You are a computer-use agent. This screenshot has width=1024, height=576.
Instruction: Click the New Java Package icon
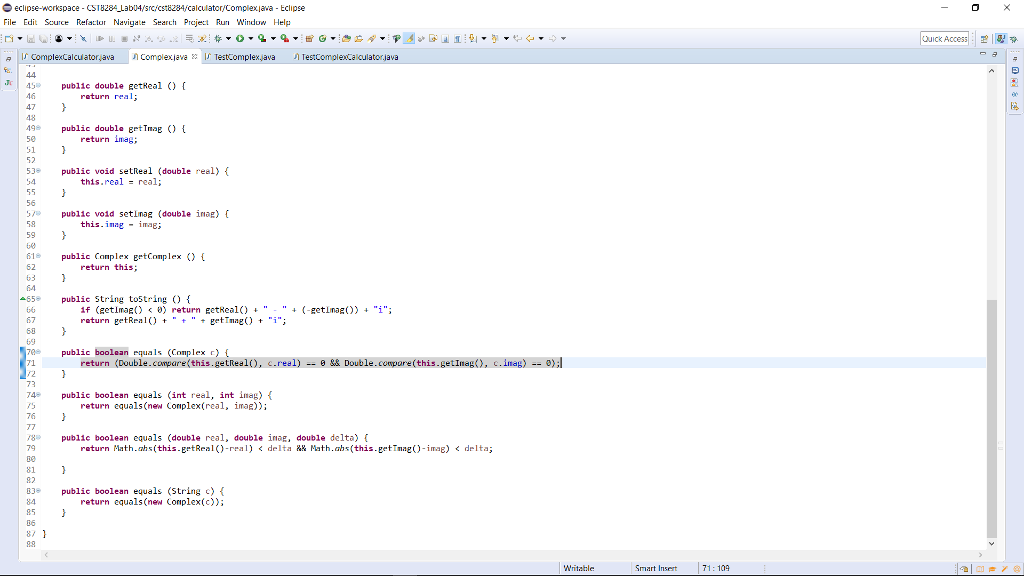pos(310,39)
